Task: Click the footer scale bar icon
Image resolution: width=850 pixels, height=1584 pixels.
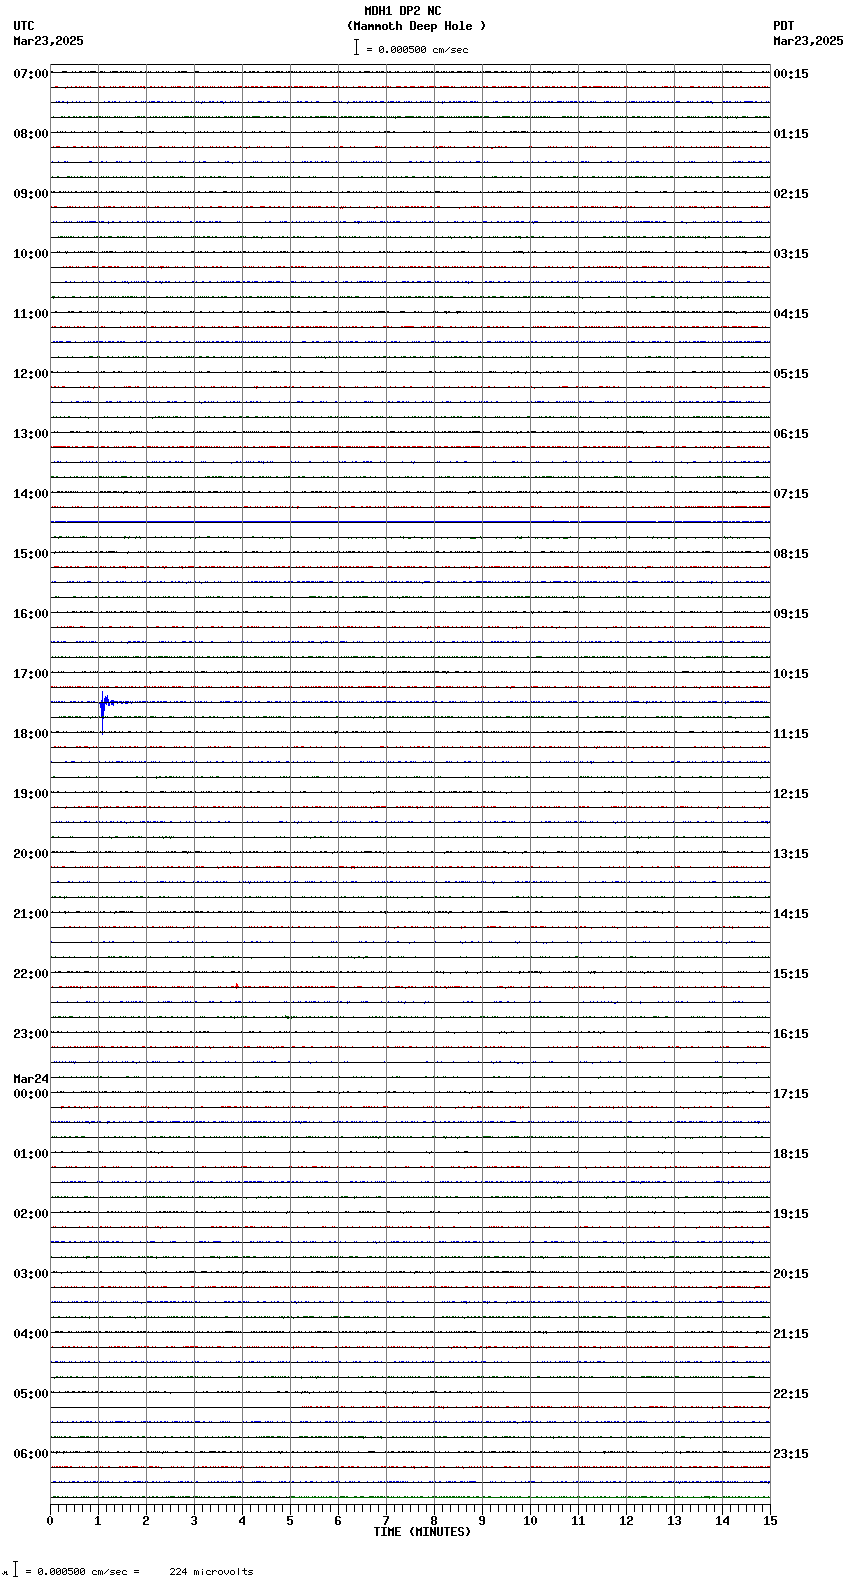Action: (x=15, y=1570)
